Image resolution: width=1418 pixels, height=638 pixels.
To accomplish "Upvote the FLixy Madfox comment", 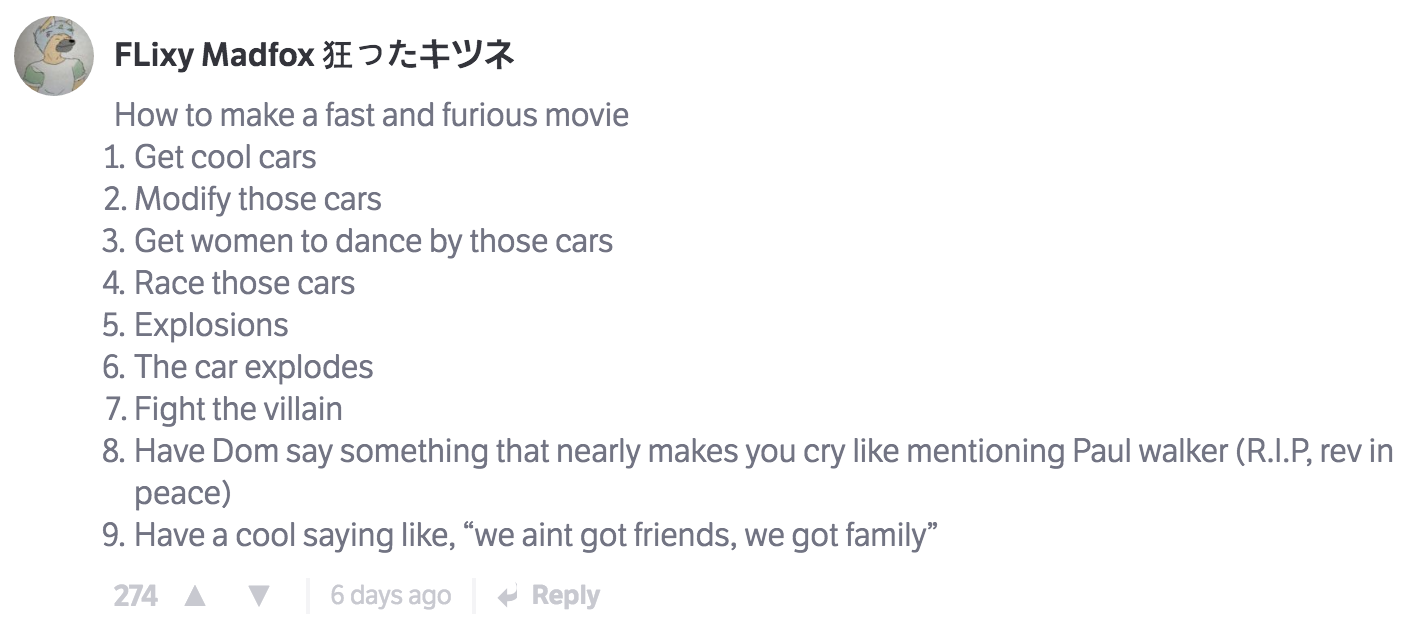I will click(x=196, y=597).
